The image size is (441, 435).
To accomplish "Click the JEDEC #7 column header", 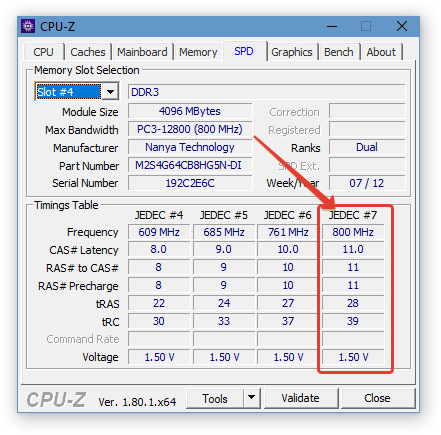I will (353, 215).
